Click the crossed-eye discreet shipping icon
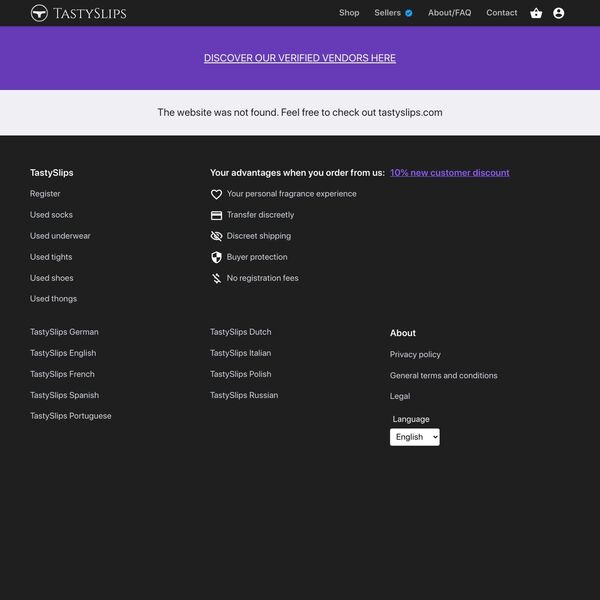Viewport: 600px width, 600px height. pos(216,236)
